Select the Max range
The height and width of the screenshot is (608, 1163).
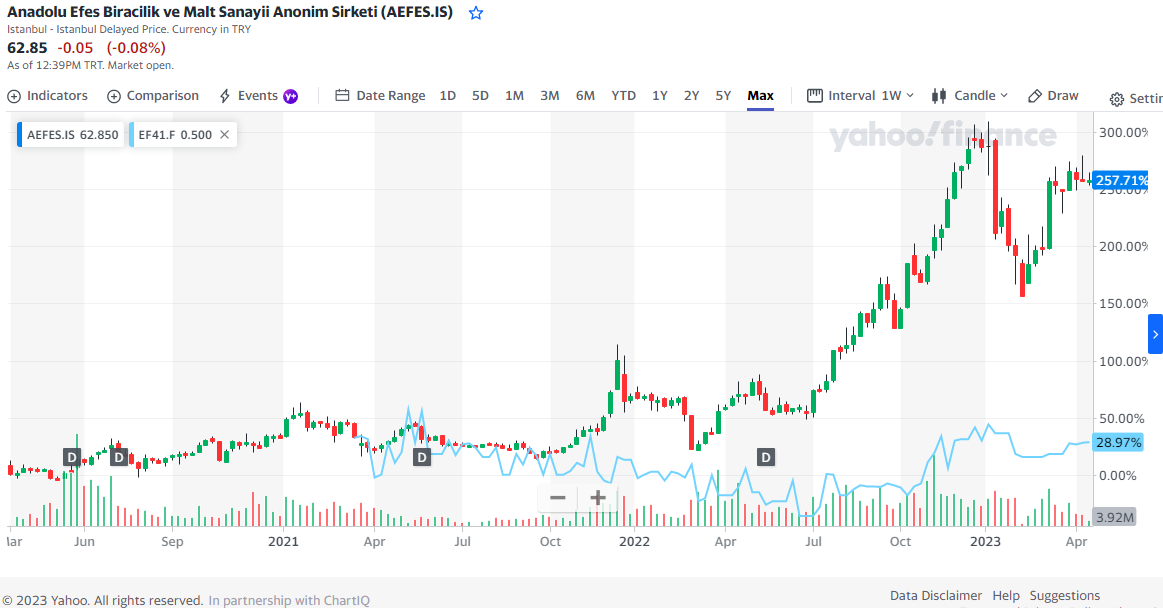pyautogui.click(x=760, y=96)
